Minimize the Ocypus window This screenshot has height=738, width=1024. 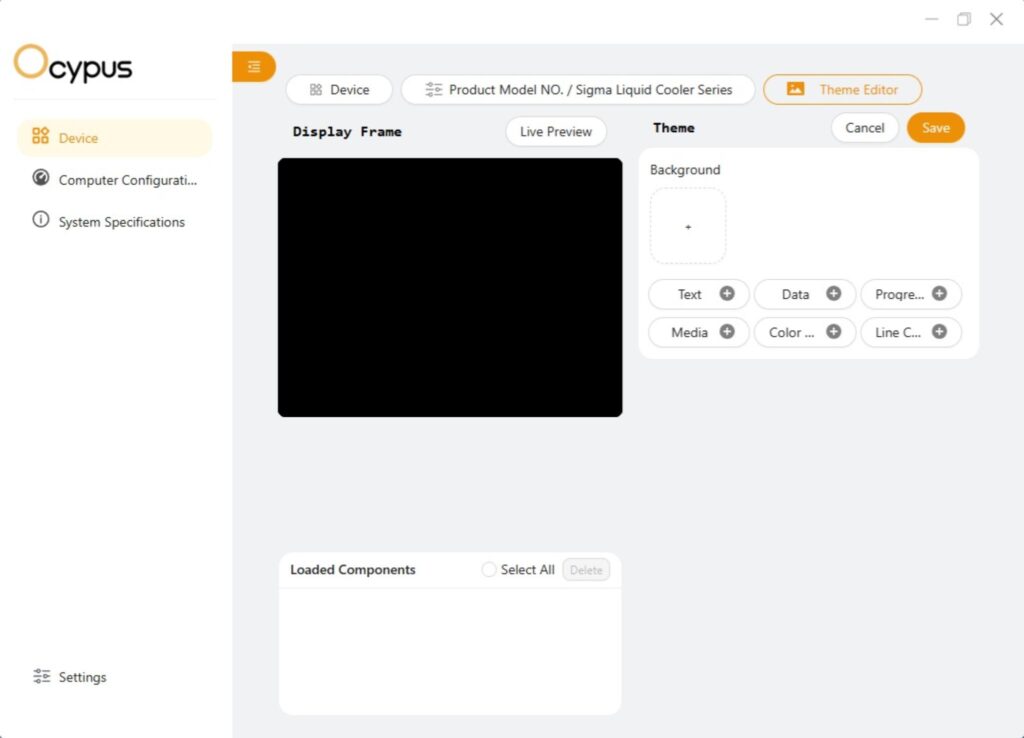(931, 19)
